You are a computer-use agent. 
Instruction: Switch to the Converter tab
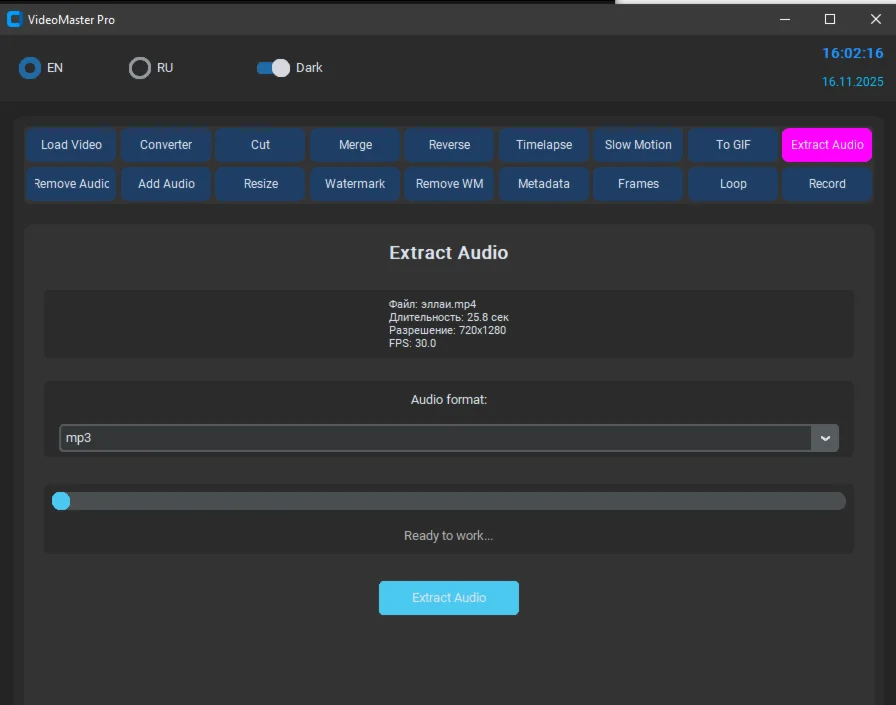tap(166, 145)
